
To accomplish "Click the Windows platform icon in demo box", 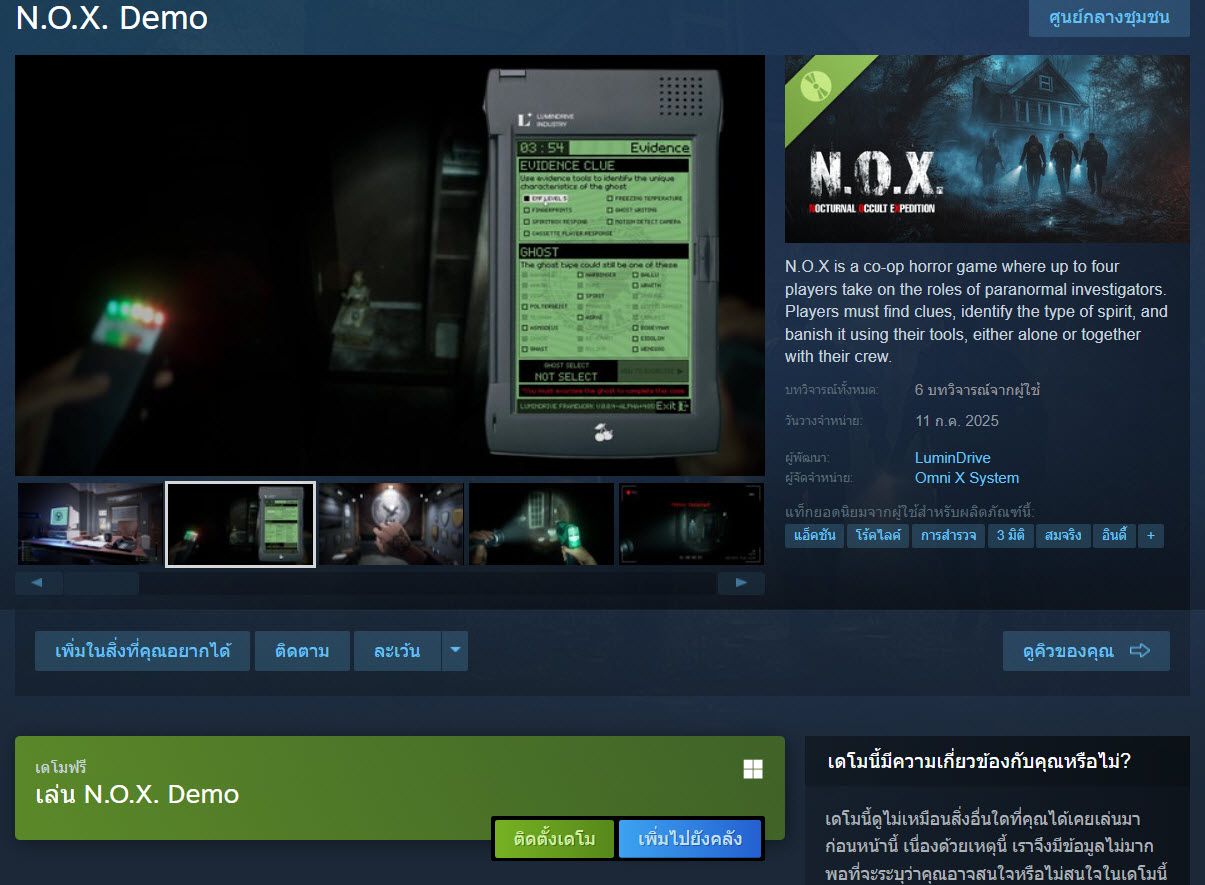I will [753, 769].
